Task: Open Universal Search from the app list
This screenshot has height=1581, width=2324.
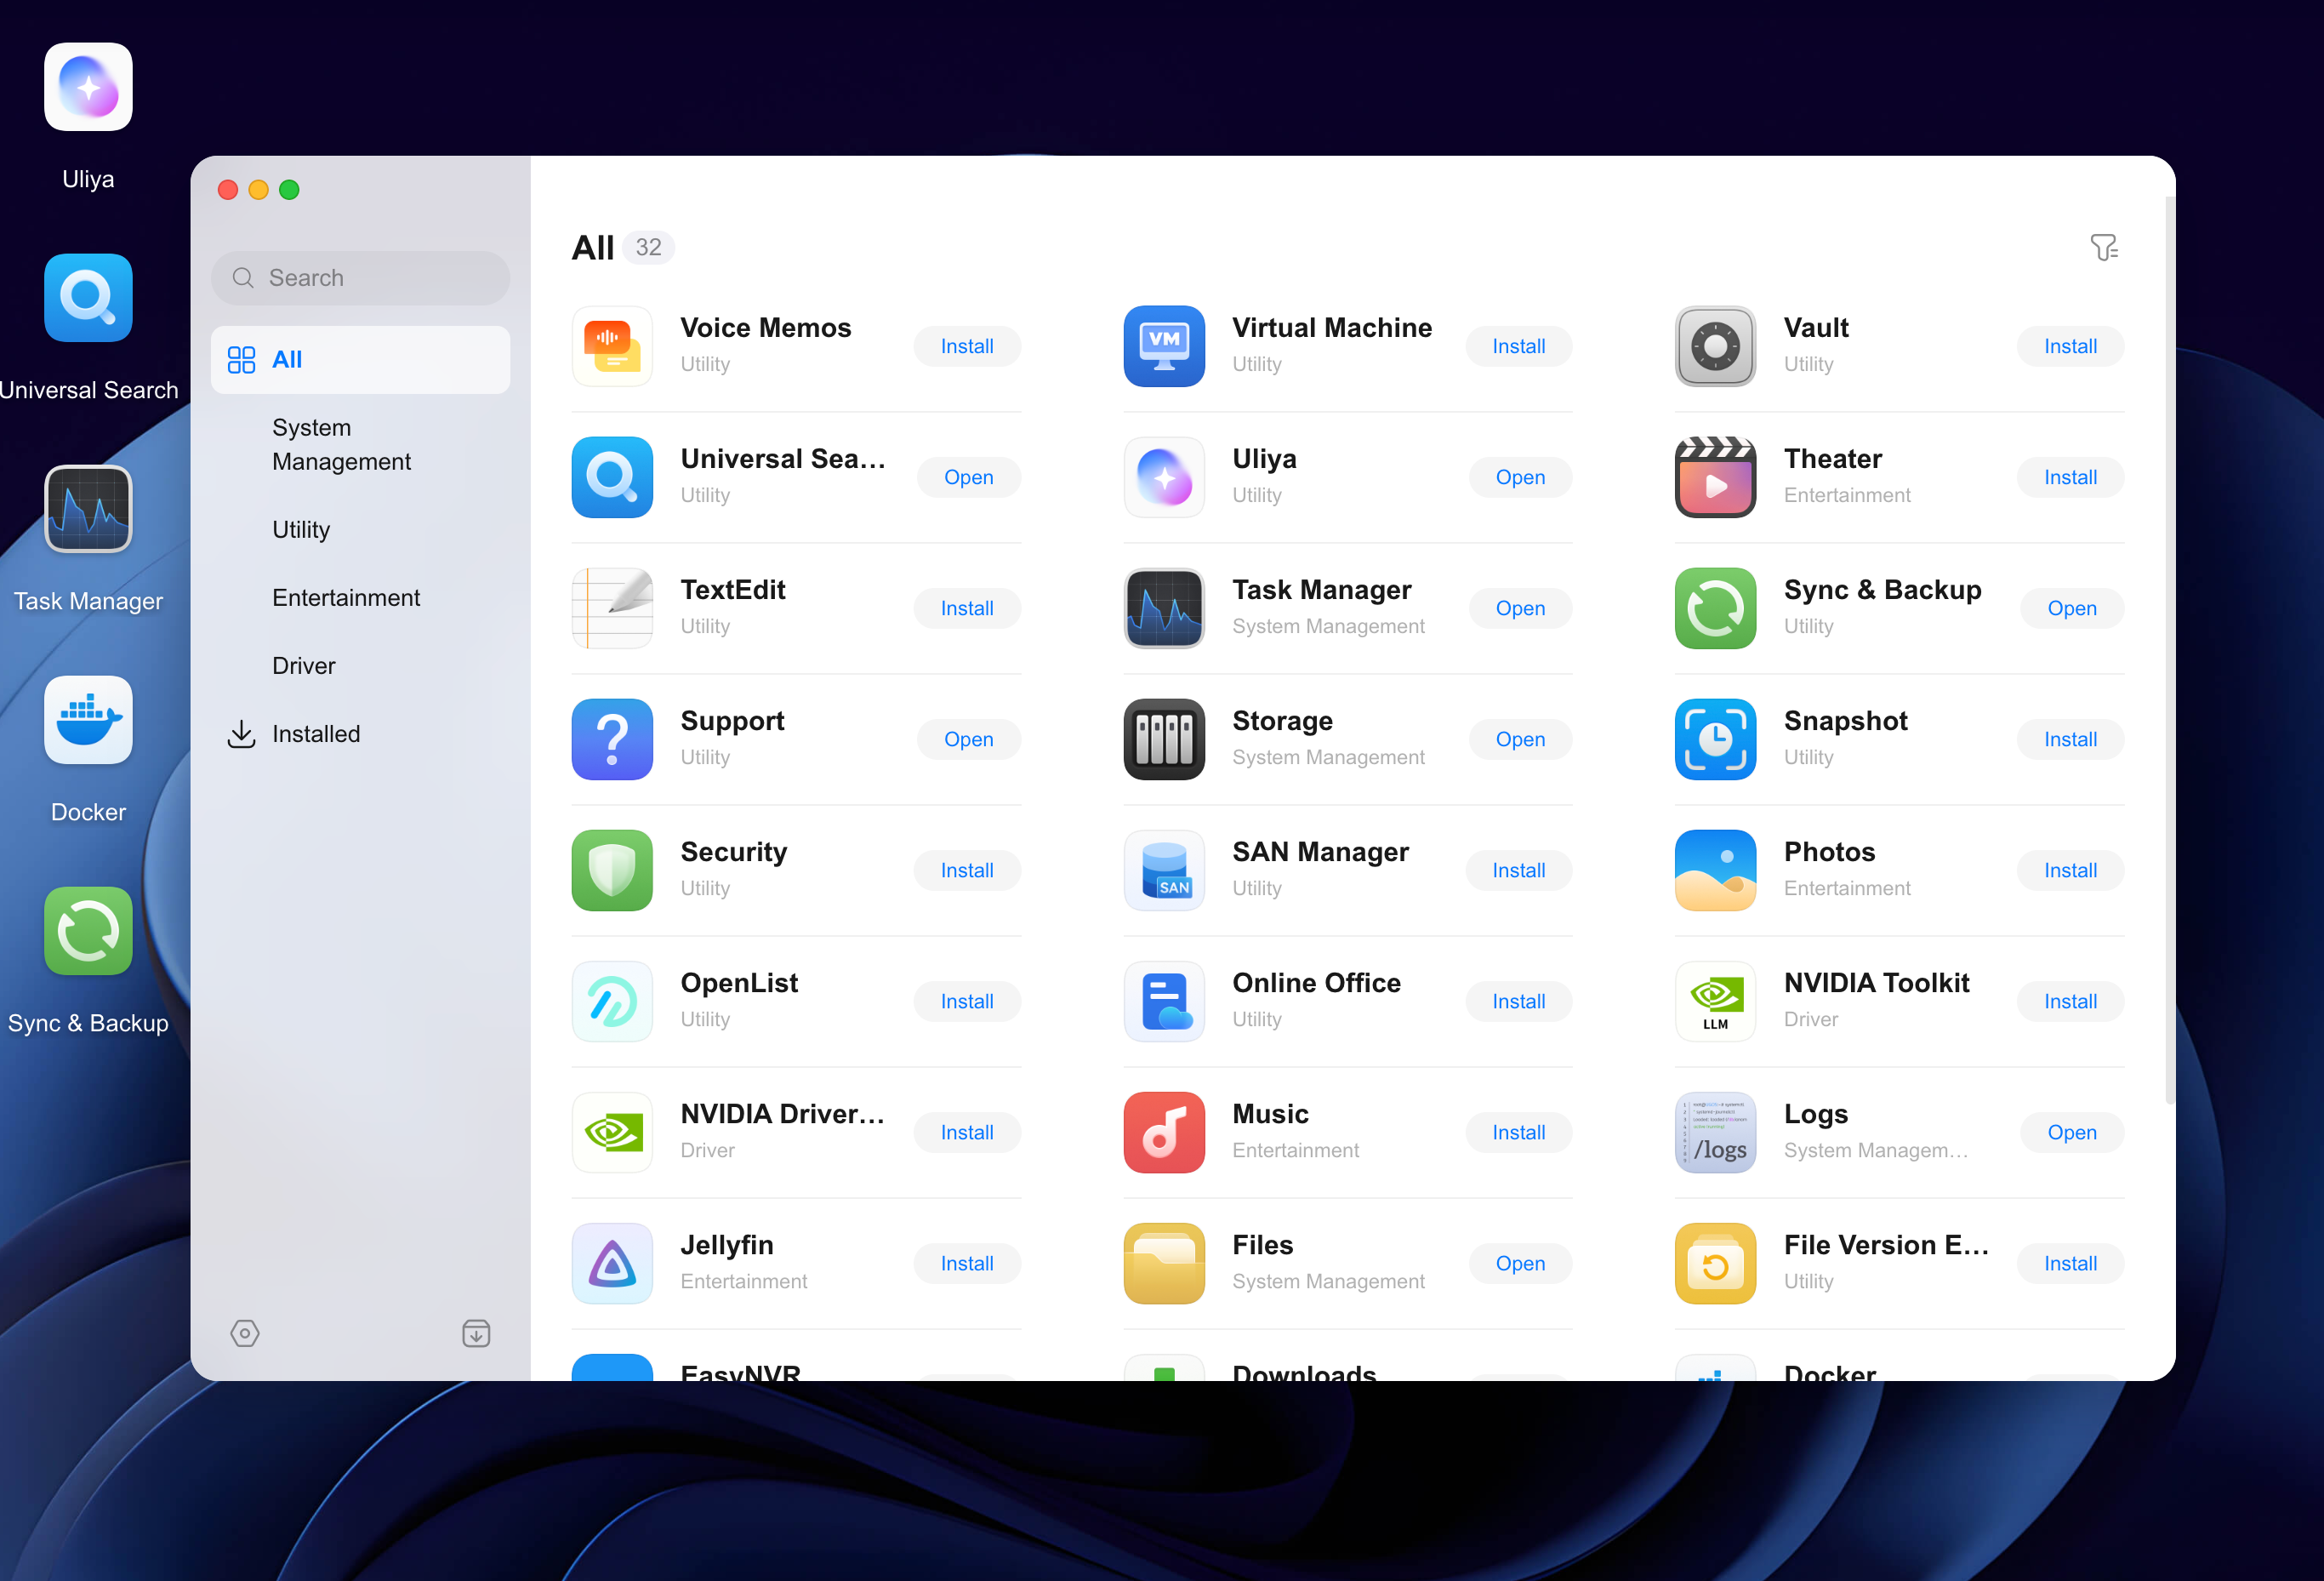Action: [969, 477]
